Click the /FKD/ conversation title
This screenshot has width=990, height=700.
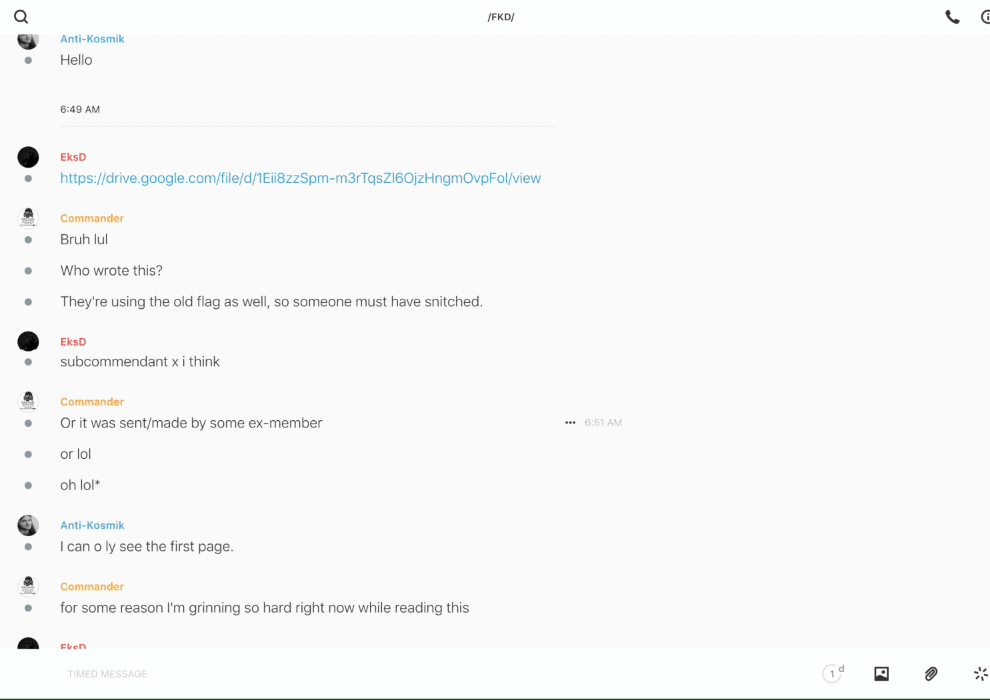click(501, 17)
